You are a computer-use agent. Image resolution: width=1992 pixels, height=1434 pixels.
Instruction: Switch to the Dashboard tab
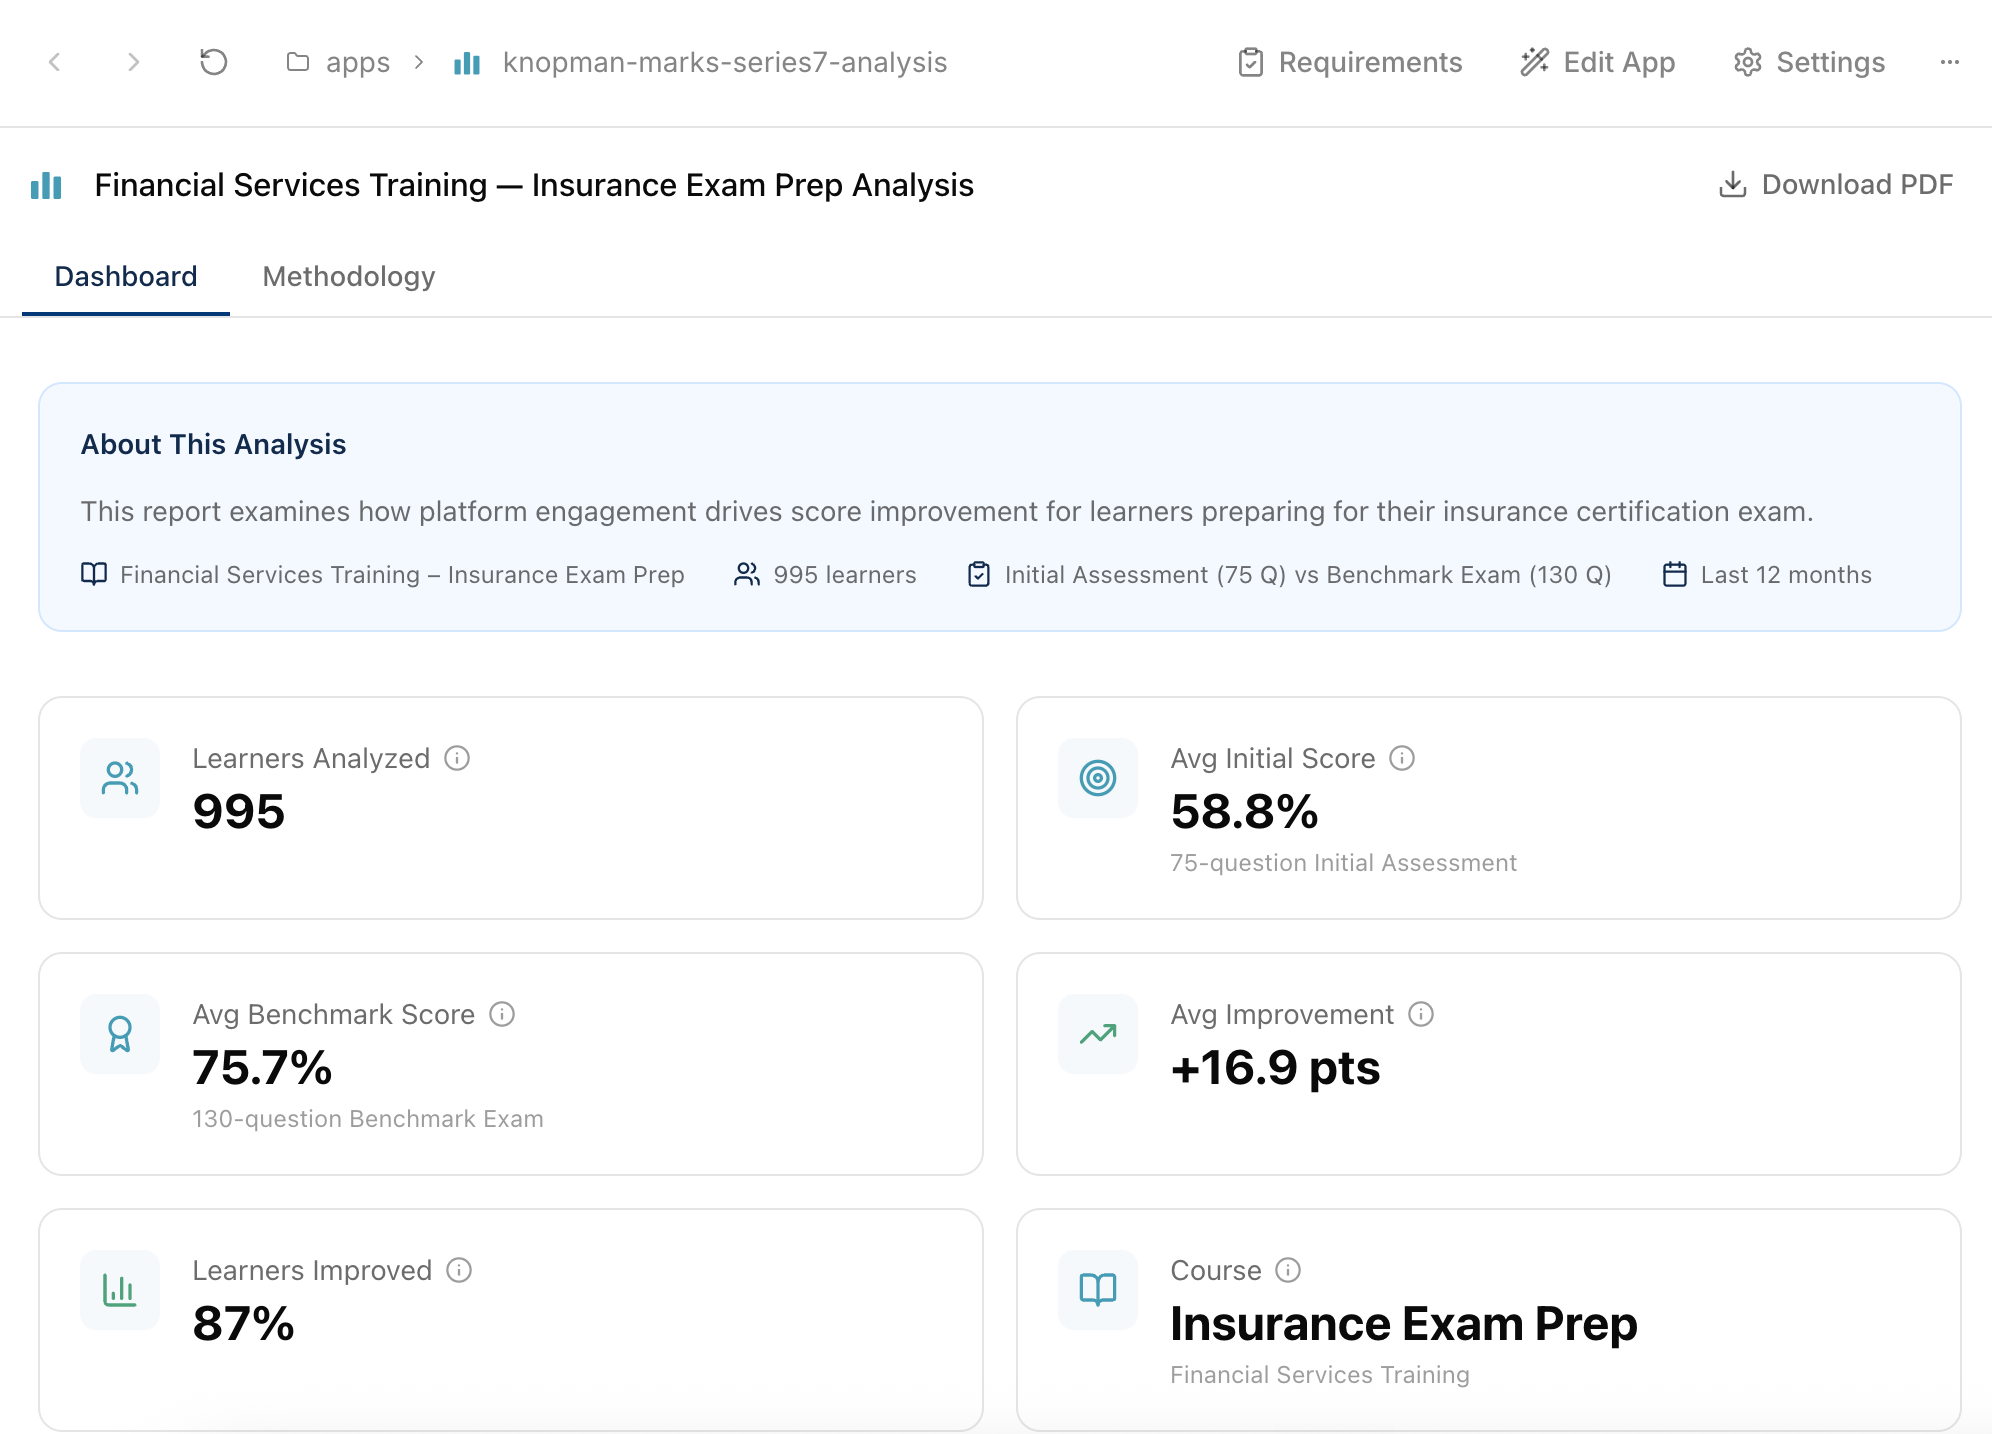pyautogui.click(x=126, y=276)
